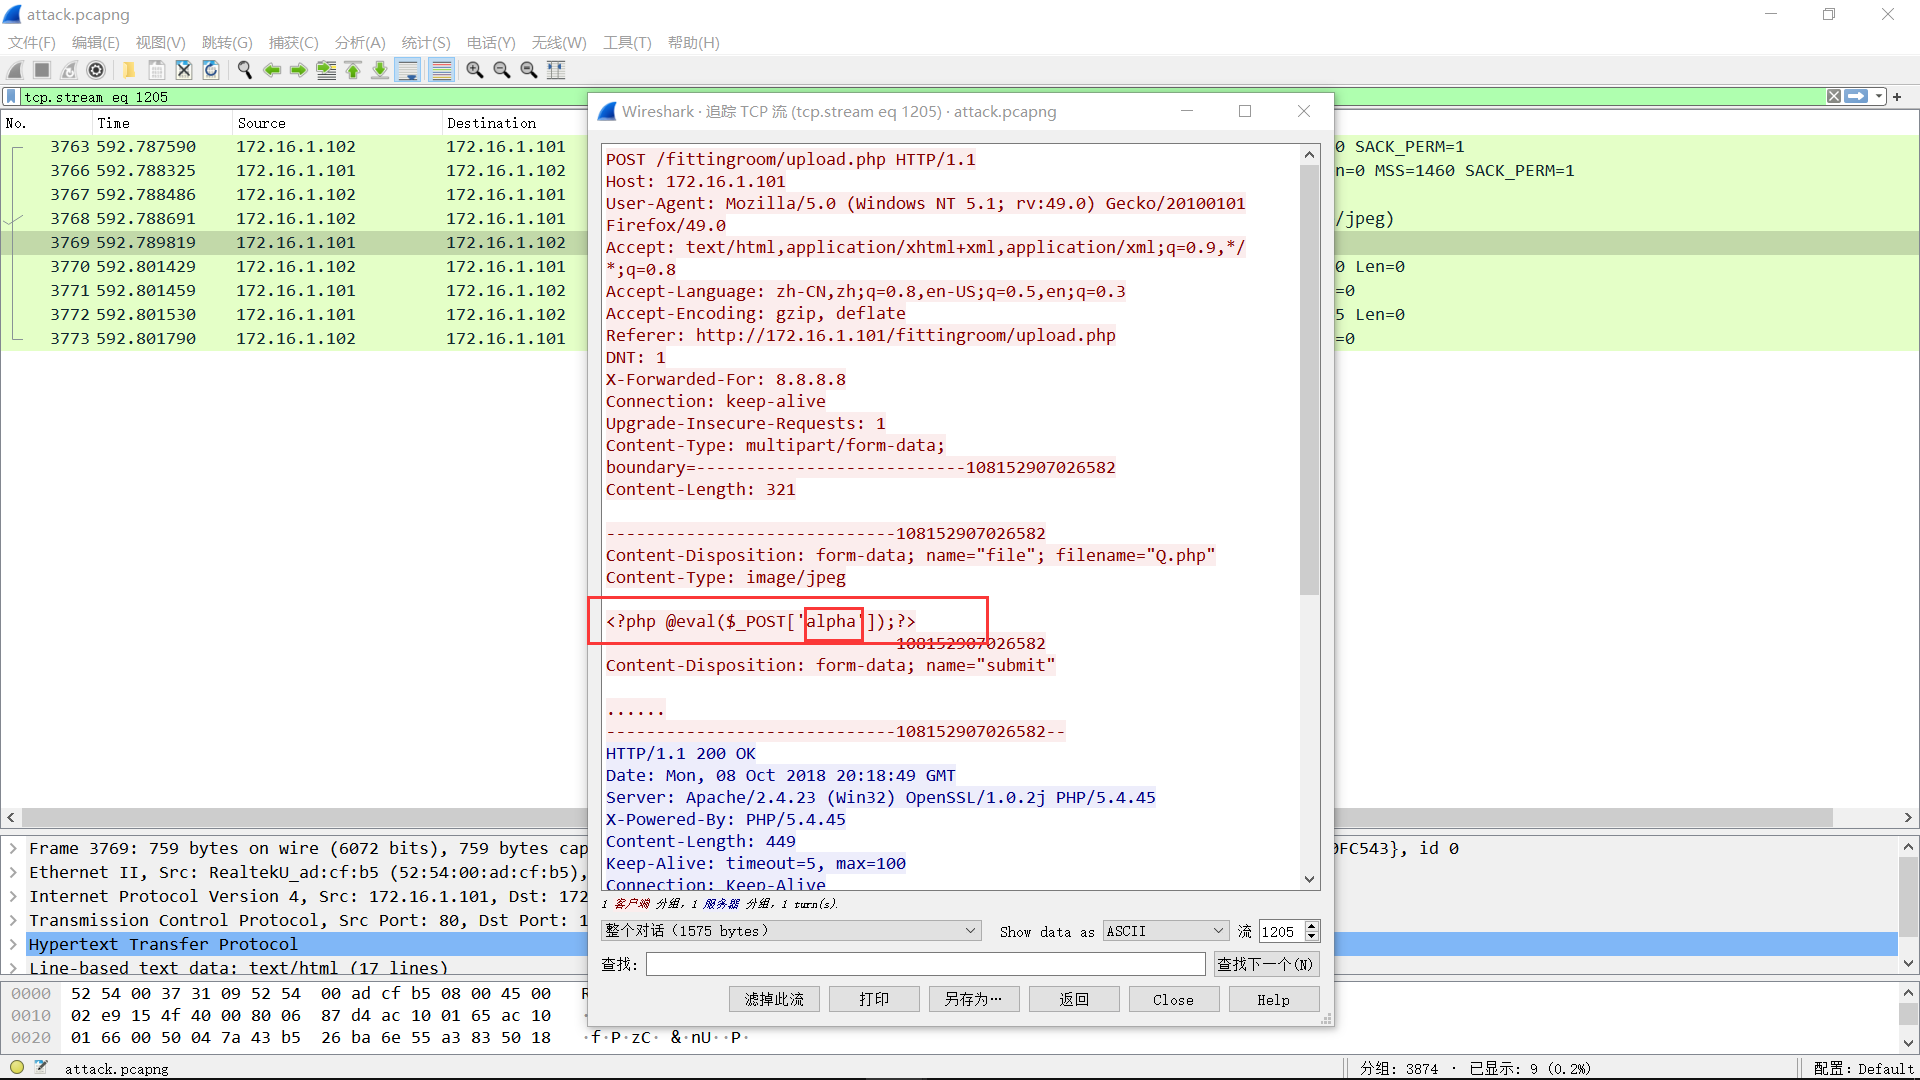Toggle packet list colorization
Viewport: 1920px width, 1080px height.
(x=441, y=70)
